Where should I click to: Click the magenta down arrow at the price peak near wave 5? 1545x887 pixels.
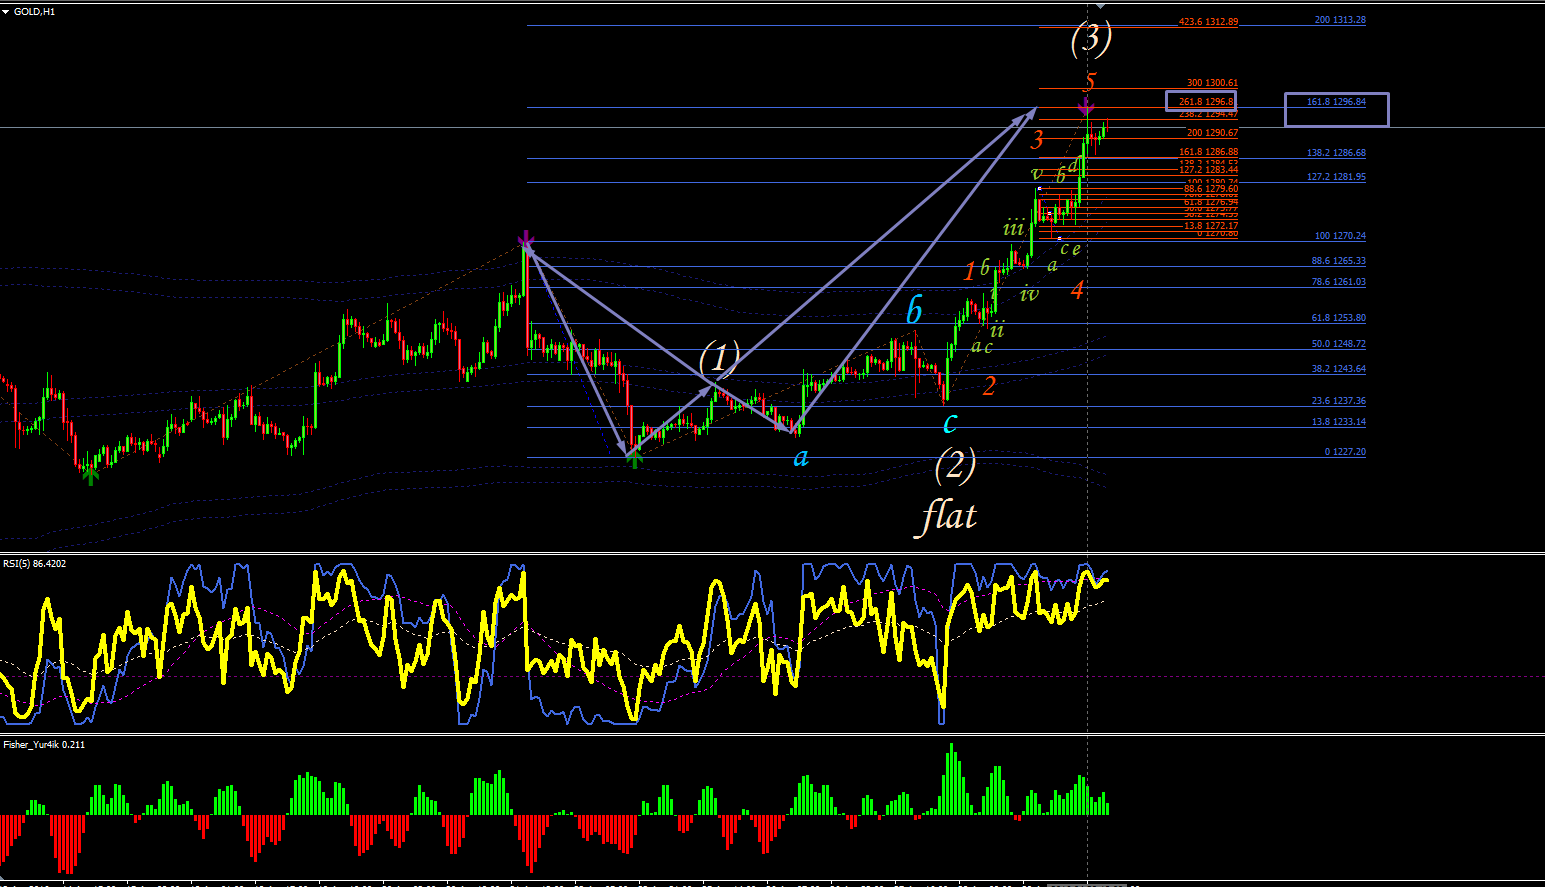pyautogui.click(x=1085, y=105)
